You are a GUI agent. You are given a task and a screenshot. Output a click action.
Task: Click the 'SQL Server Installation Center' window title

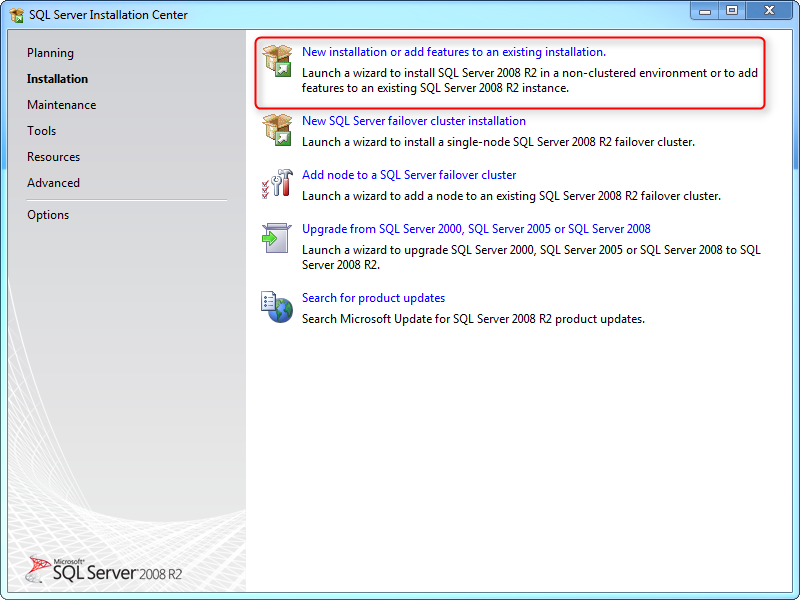(108, 15)
